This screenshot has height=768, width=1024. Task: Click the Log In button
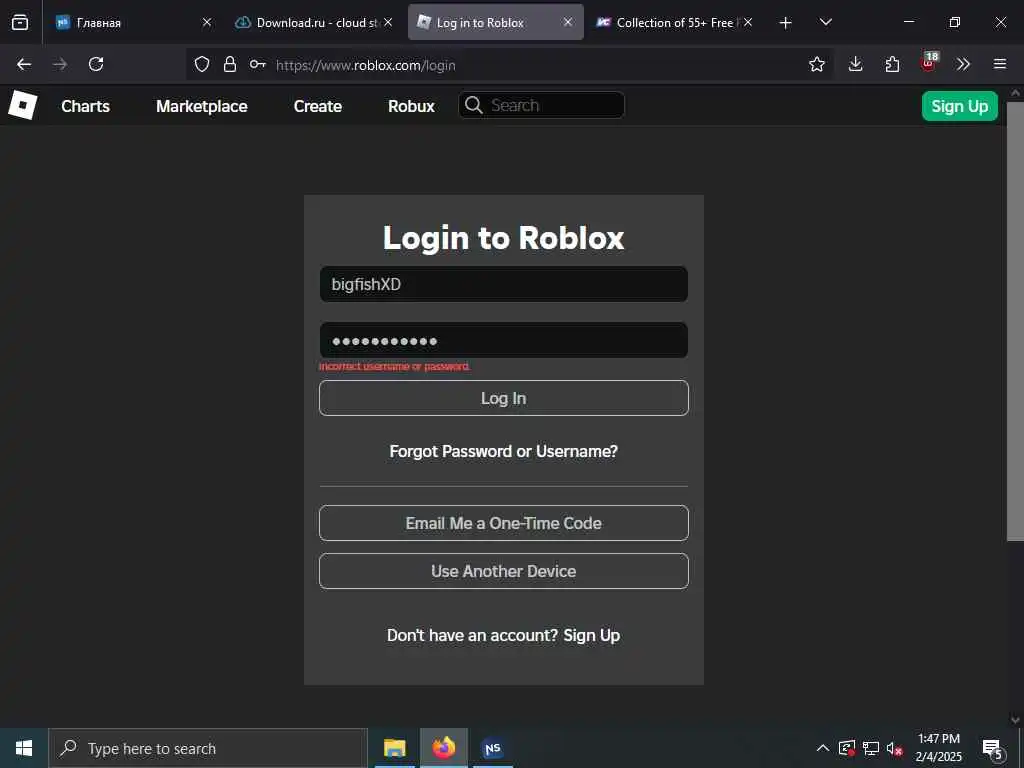pos(504,398)
